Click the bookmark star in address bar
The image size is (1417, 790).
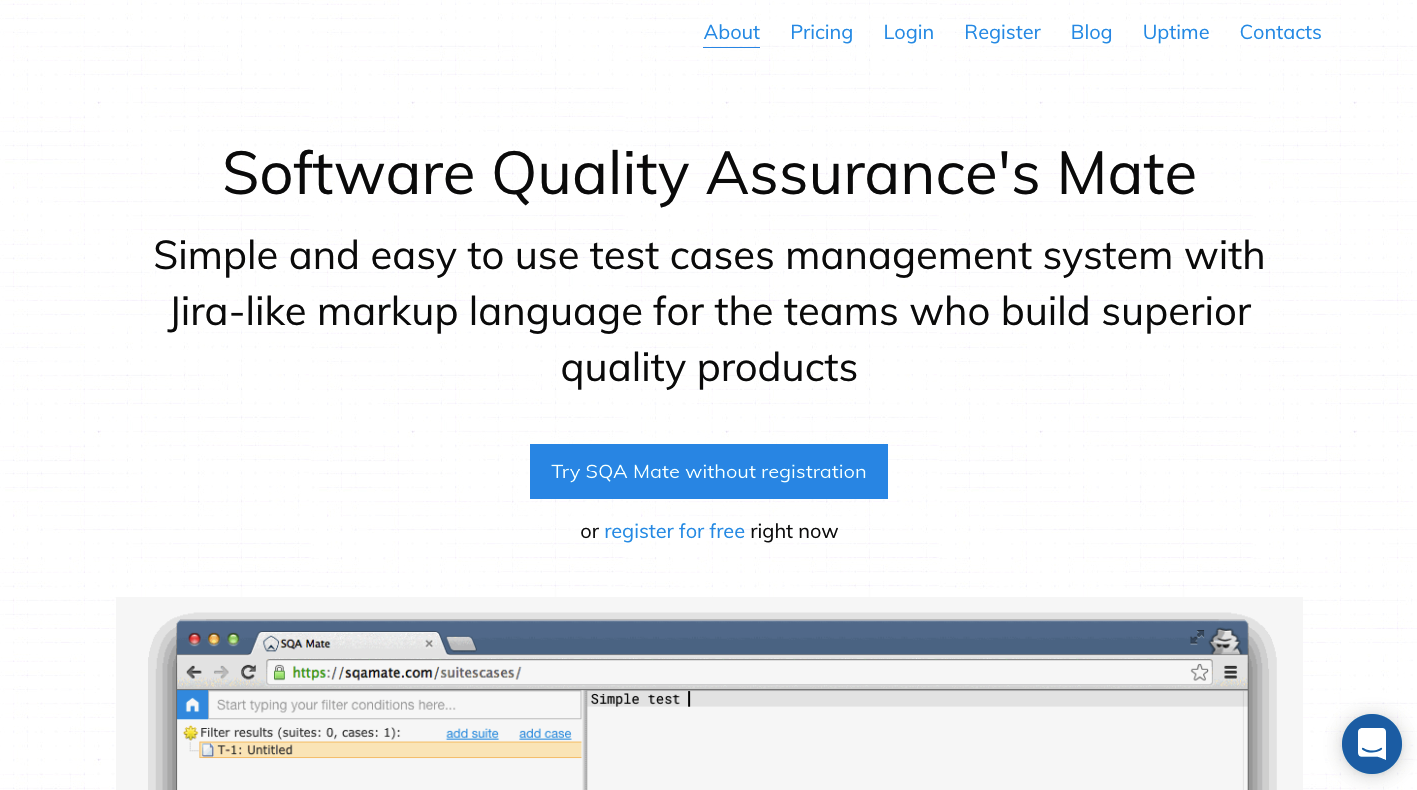[x=1199, y=673]
